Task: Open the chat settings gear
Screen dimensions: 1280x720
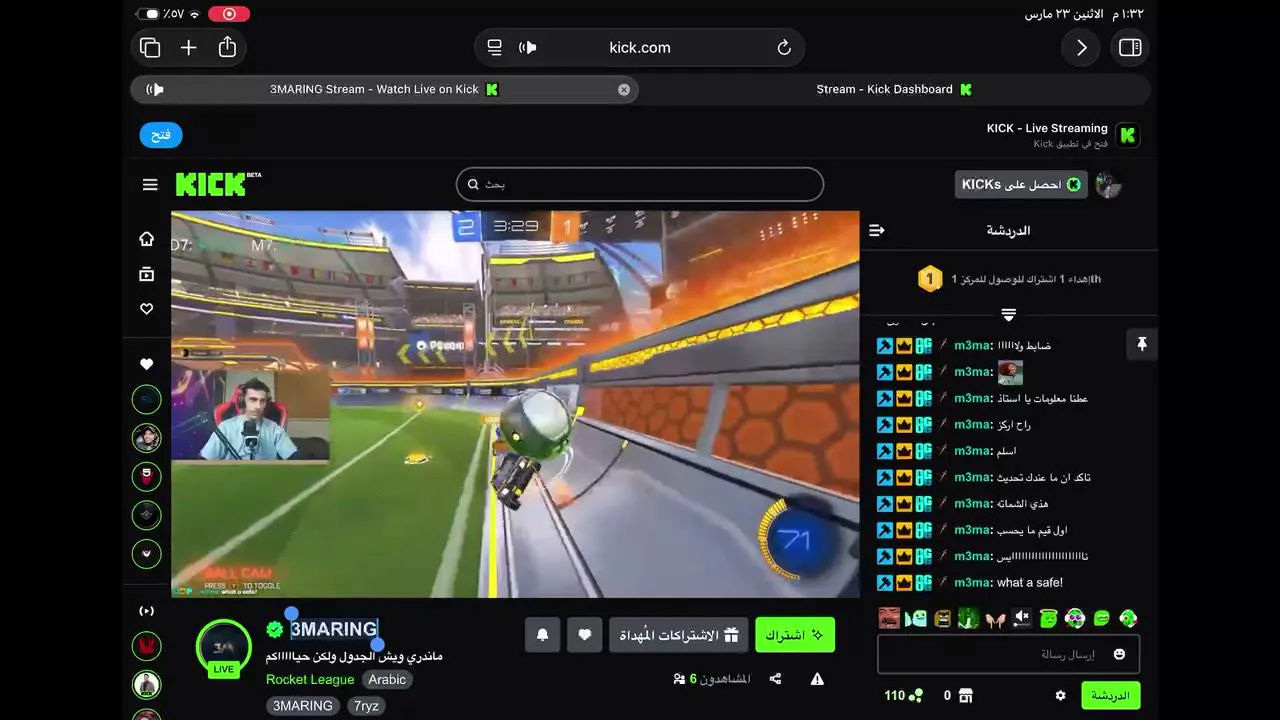Action: pos(1060,695)
